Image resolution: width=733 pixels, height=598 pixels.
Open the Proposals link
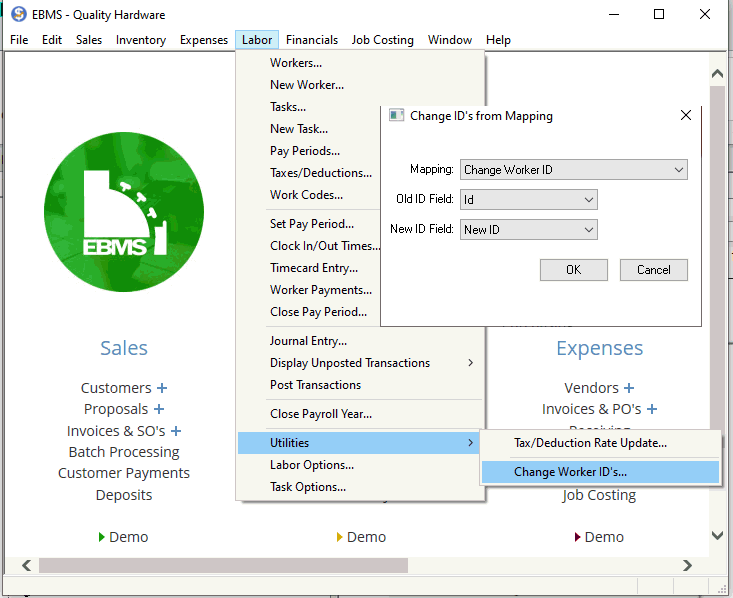[x=116, y=409]
